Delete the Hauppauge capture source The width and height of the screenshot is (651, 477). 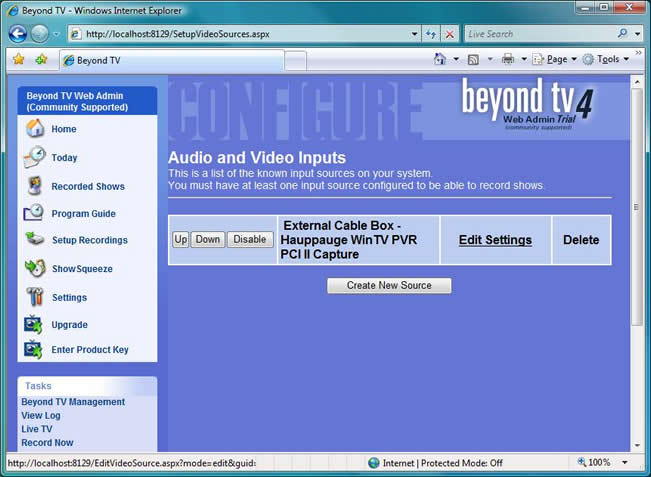581,240
